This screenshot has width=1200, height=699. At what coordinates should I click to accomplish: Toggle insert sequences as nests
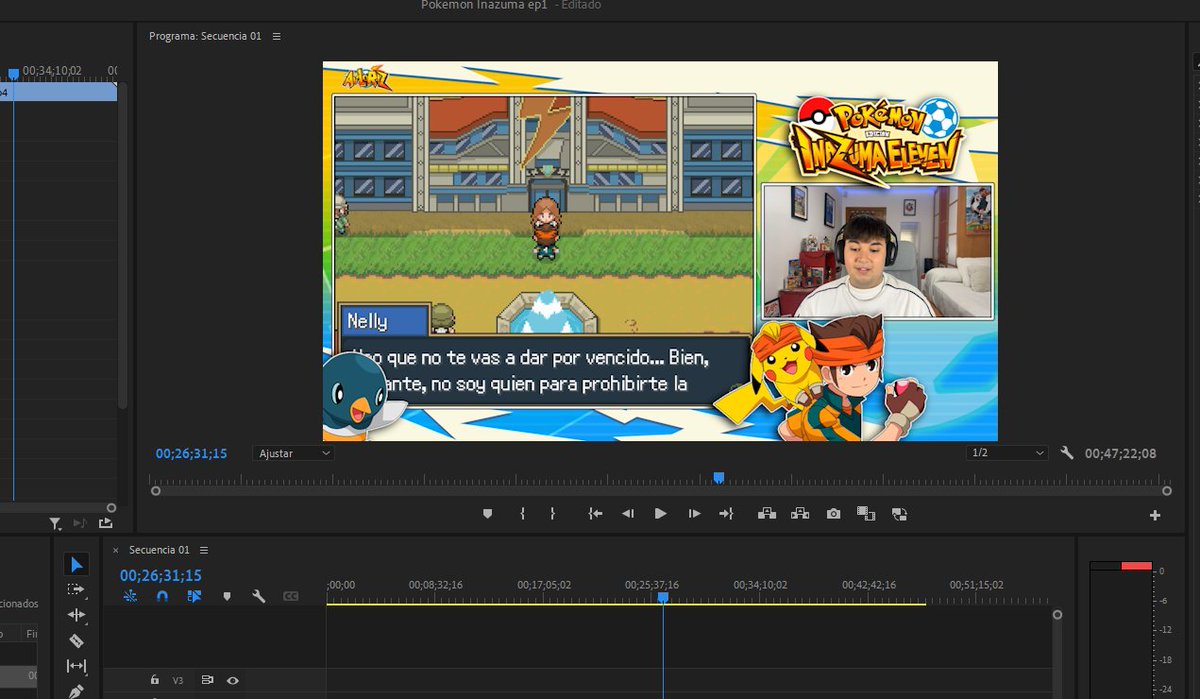[130, 596]
